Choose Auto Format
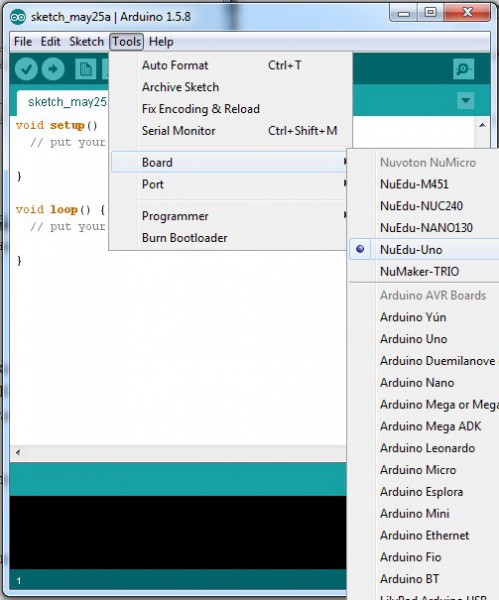 [x=229, y=65]
